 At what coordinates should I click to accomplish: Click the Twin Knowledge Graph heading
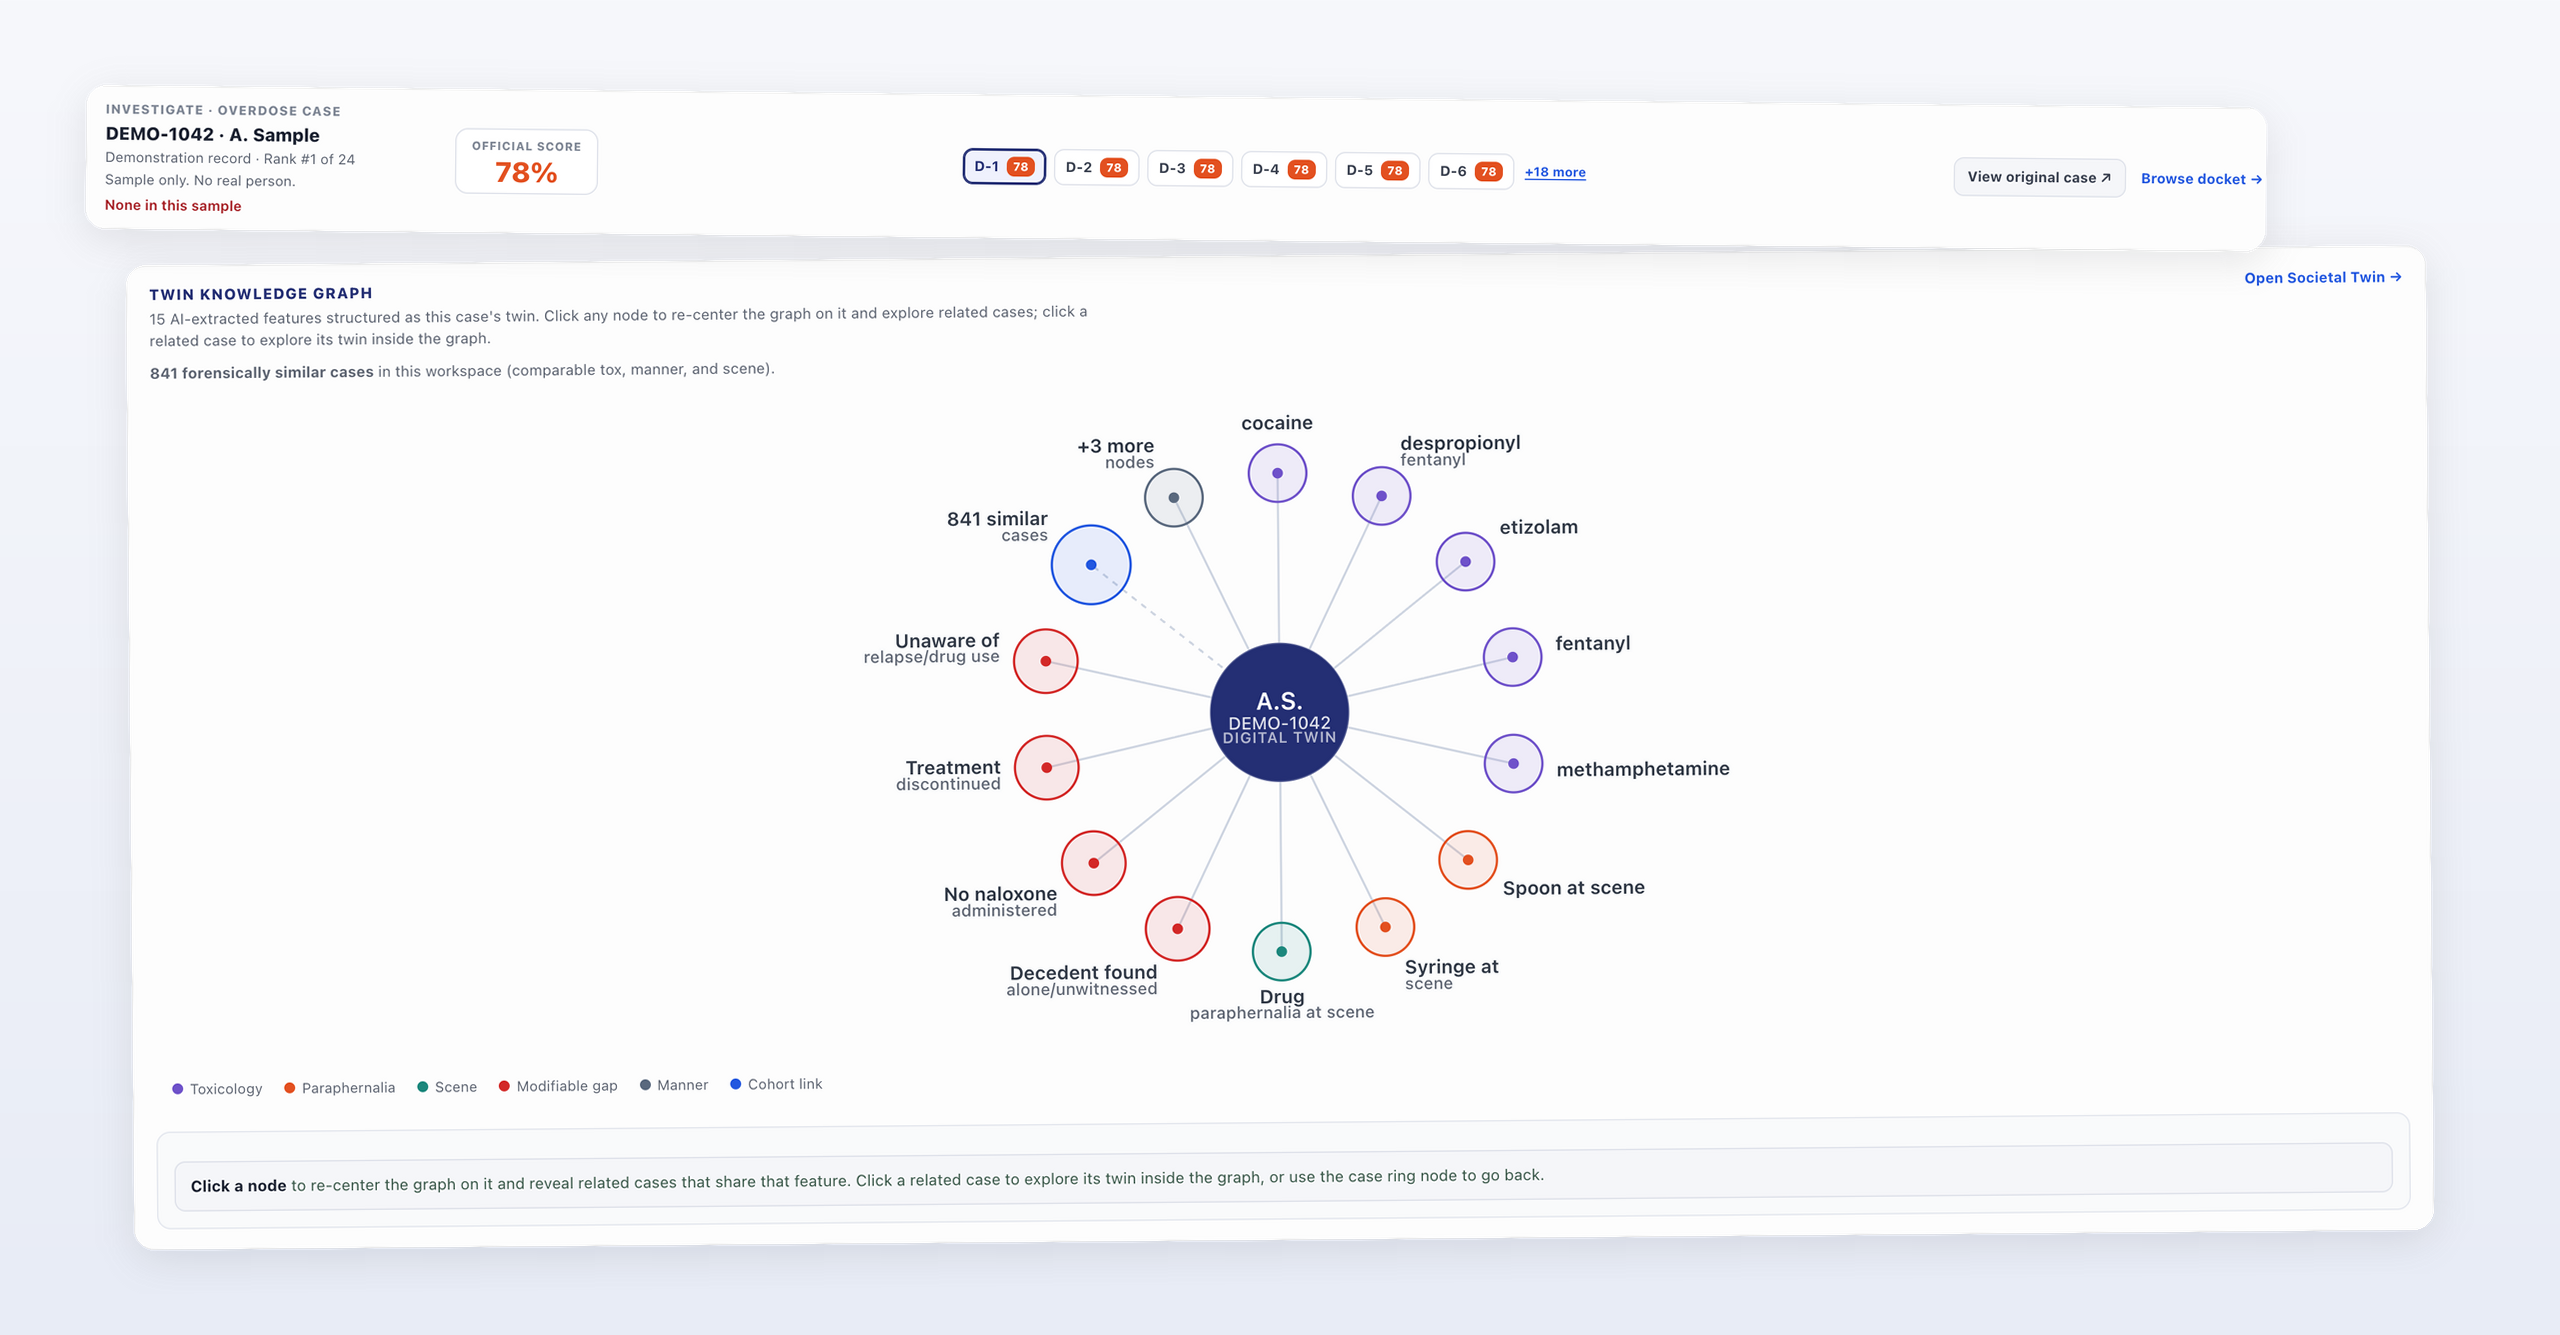(261, 293)
